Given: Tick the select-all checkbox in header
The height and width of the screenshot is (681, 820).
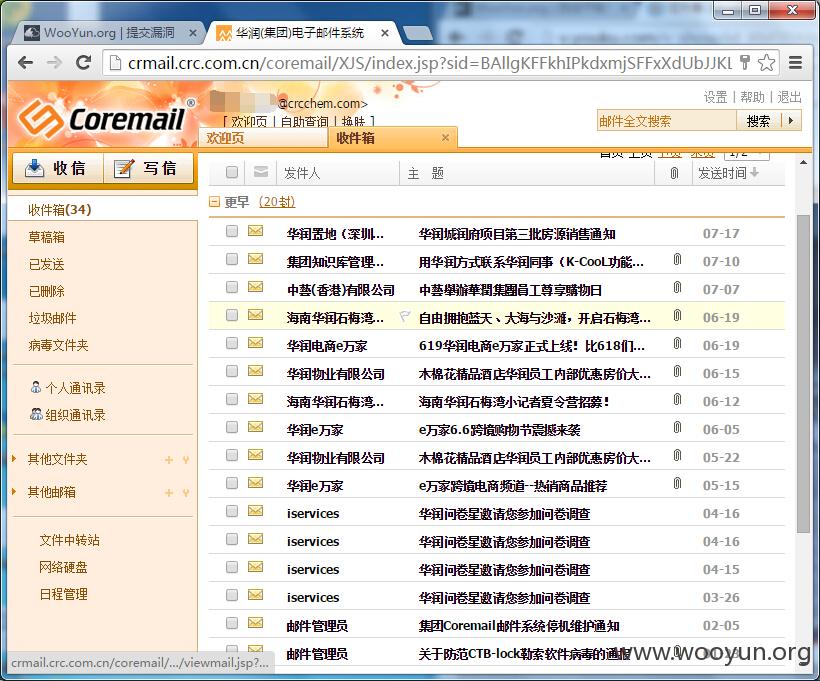Looking at the screenshot, I should [x=232, y=172].
